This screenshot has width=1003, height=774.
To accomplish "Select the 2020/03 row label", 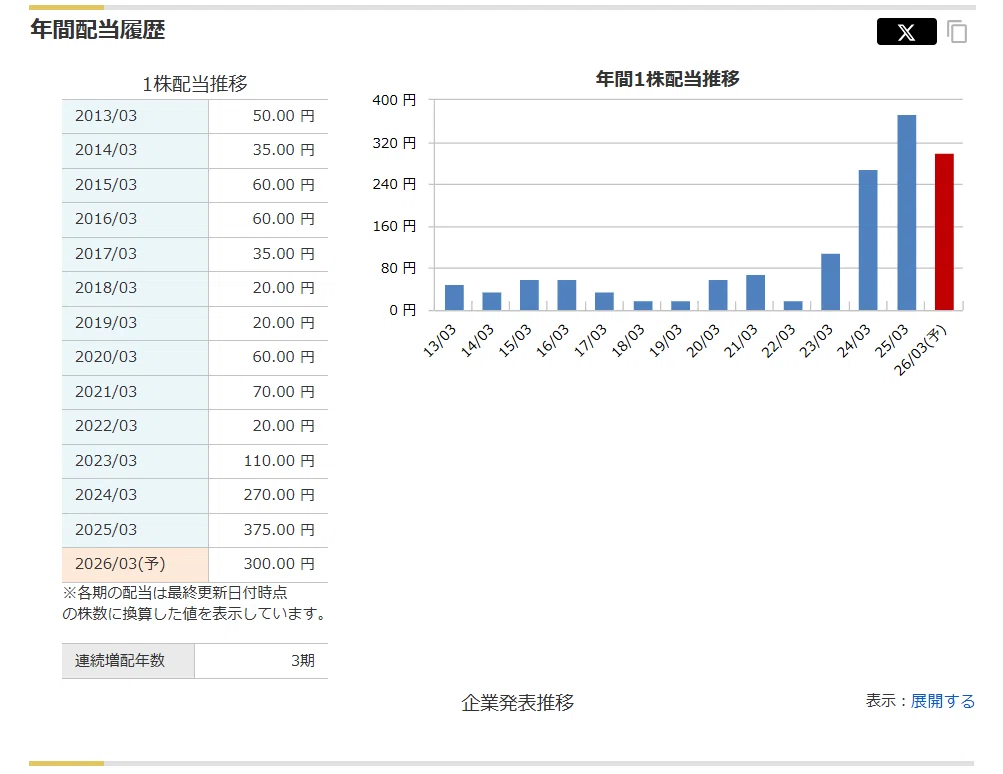I will [x=135, y=358].
